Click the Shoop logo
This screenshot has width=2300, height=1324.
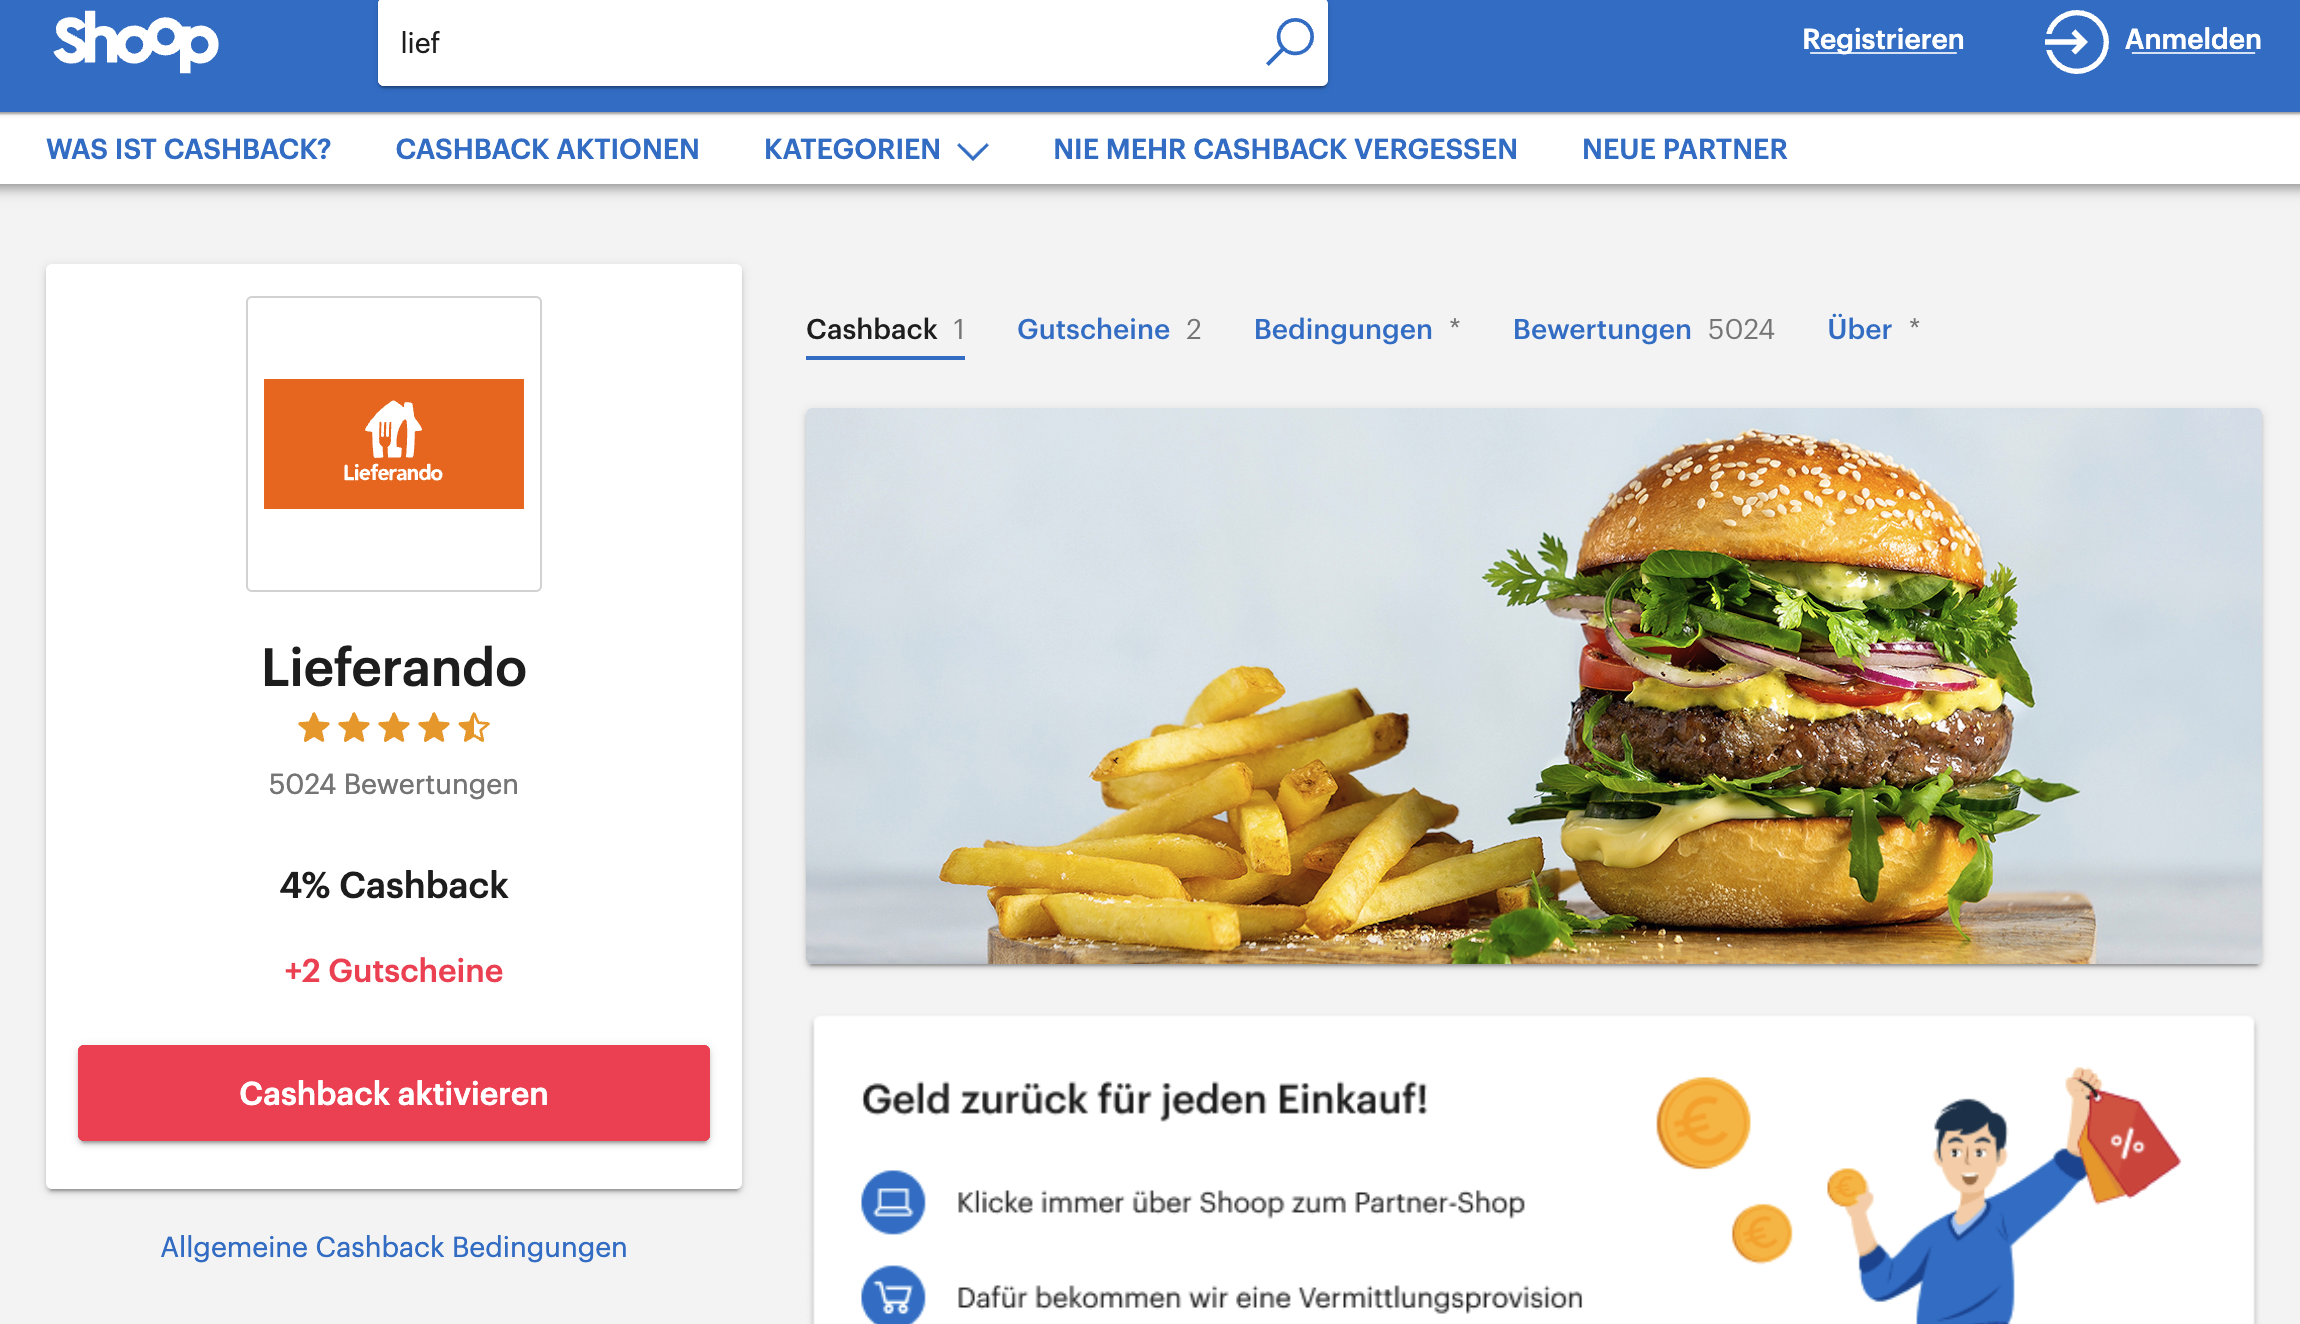point(136,41)
